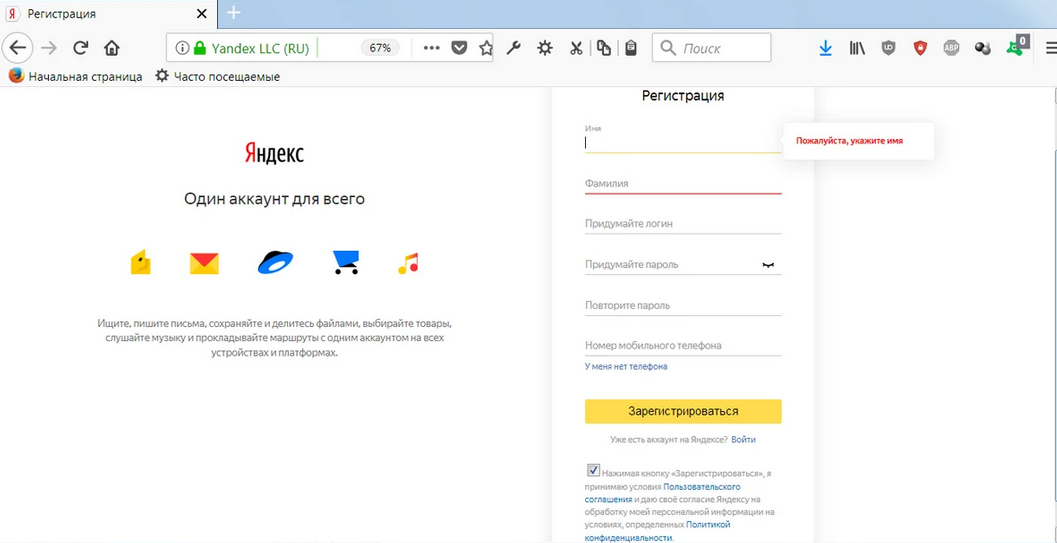Focus the Повторите пароль field
The image size is (1057, 543).
[683, 305]
